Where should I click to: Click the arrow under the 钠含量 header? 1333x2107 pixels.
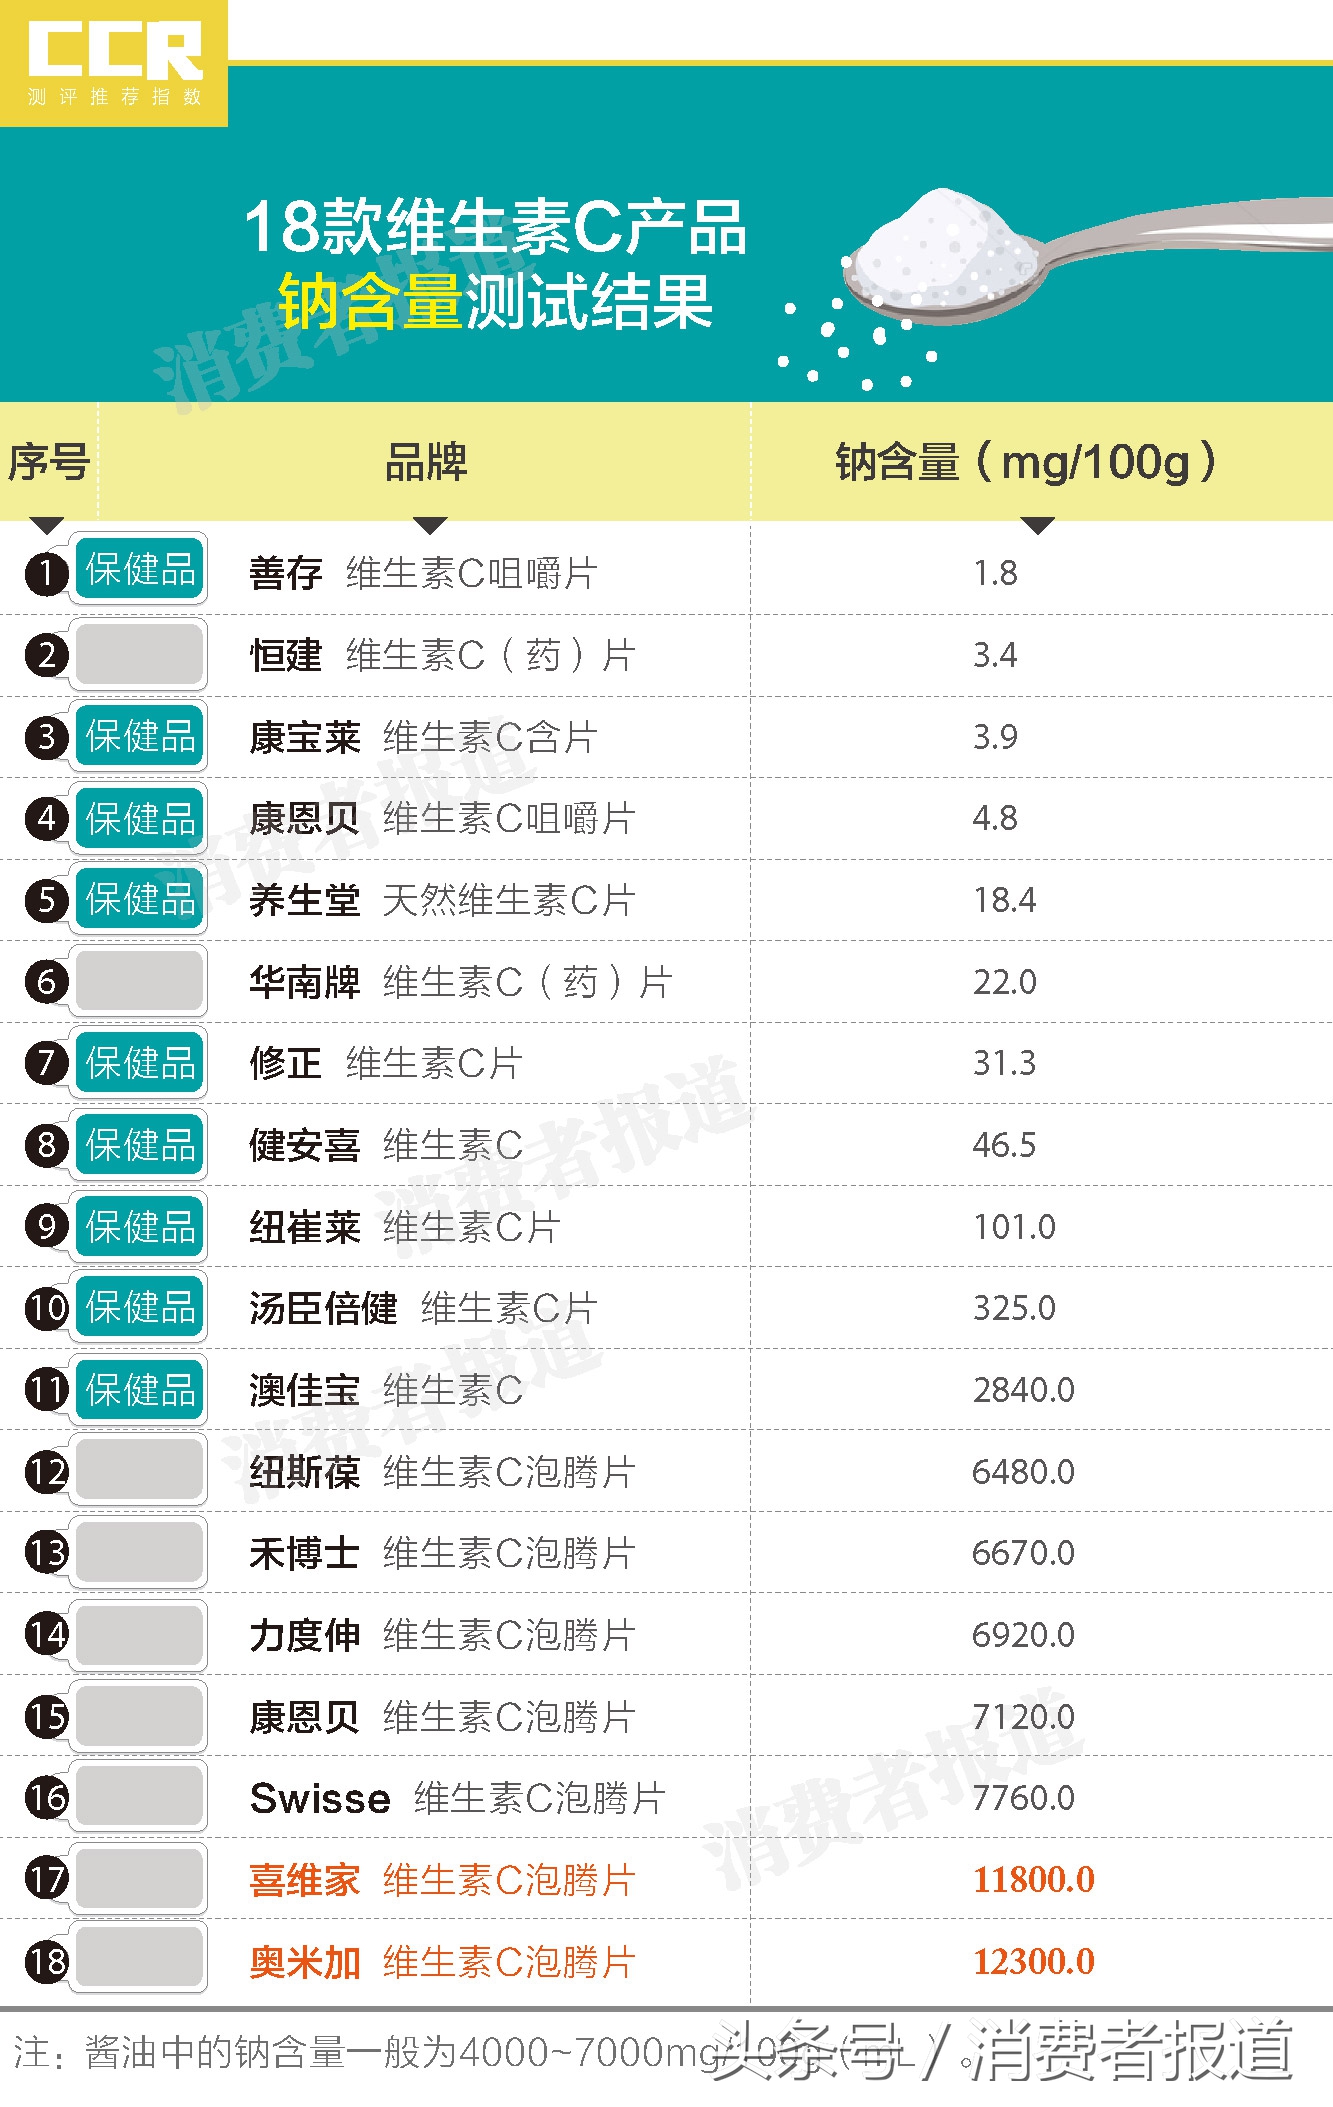pos(1037,525)
